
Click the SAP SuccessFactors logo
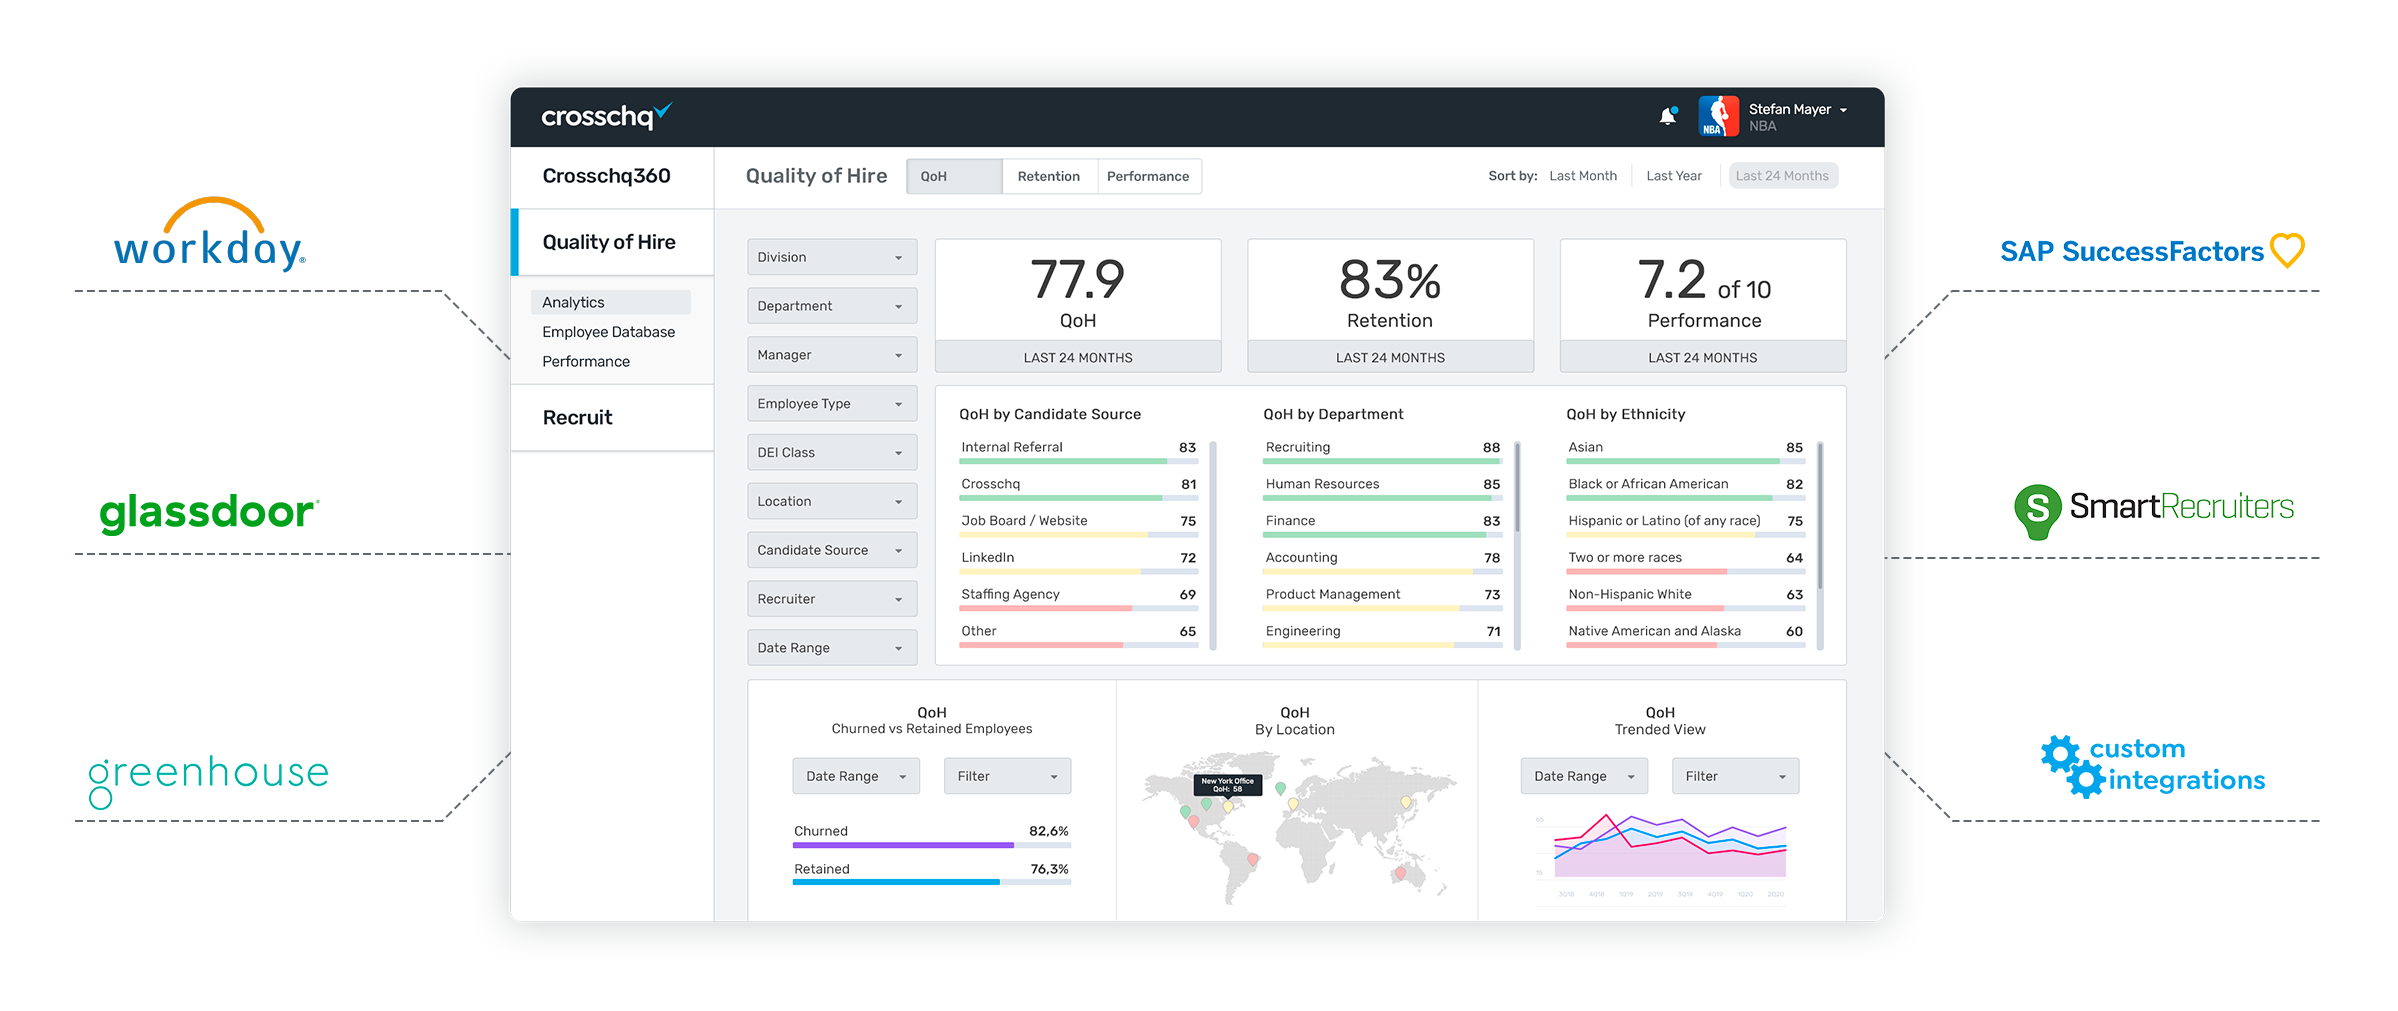pyautogui.click(x=2151, y=251)
